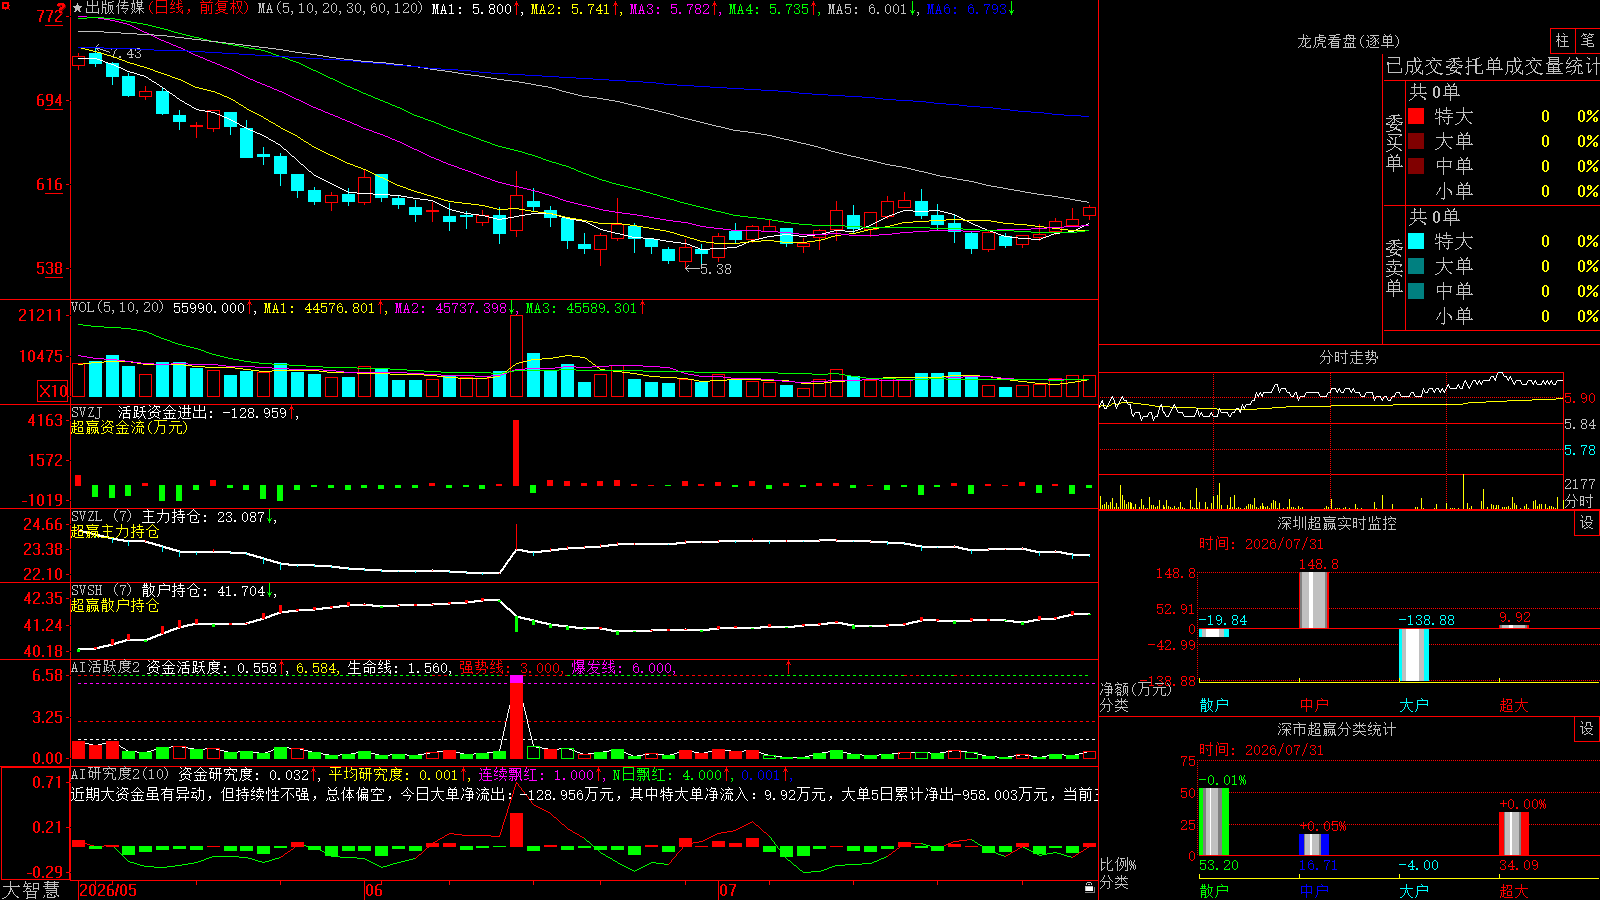Click the 5.38 low price annotation
This screenshot has height=900, width=1600.
[708, 269]
